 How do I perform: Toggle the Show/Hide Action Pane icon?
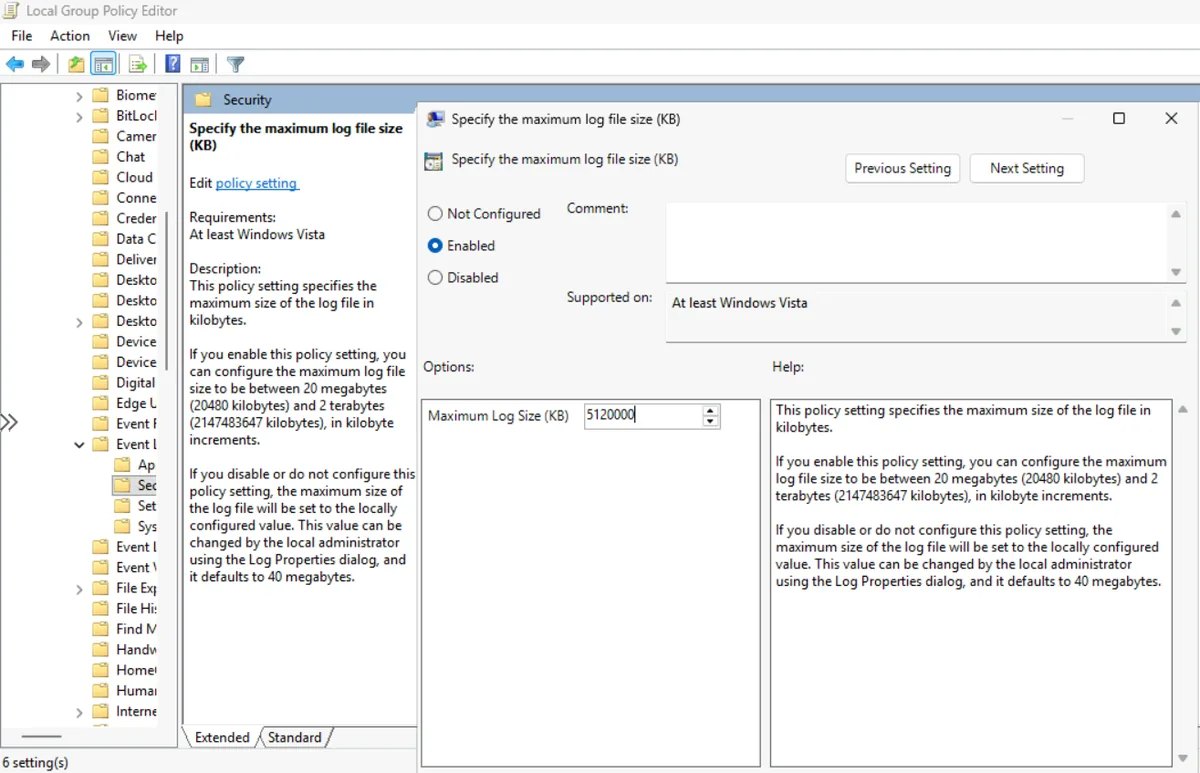pos(199,65)
